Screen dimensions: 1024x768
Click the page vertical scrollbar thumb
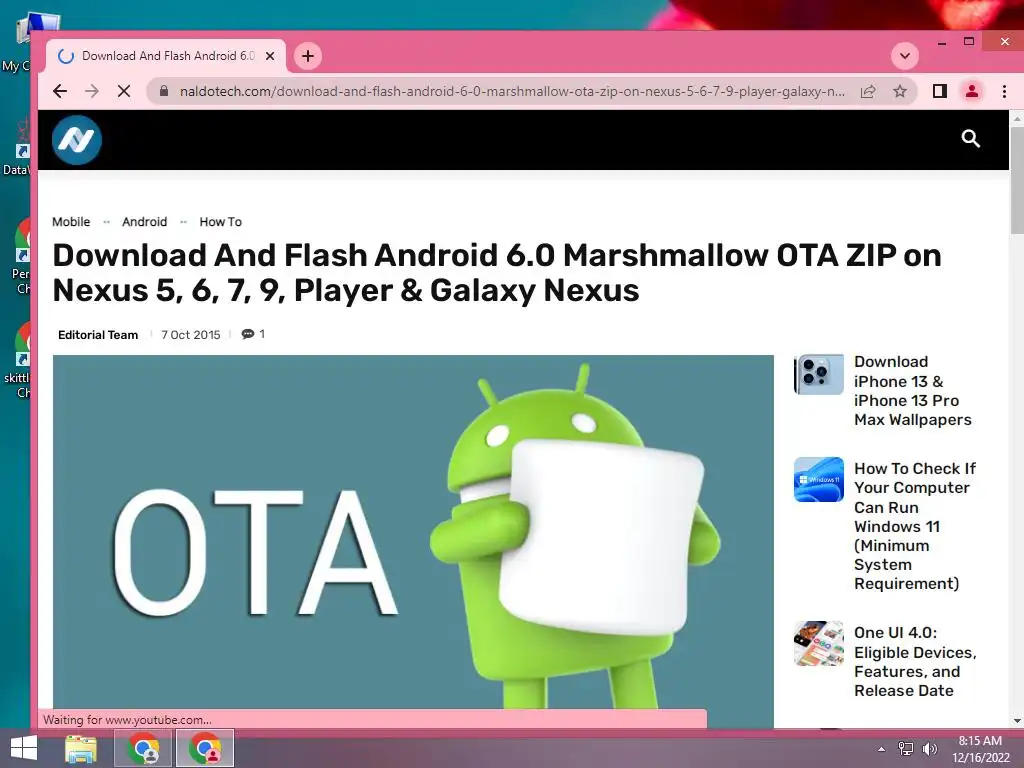(x=1016, y=180)
